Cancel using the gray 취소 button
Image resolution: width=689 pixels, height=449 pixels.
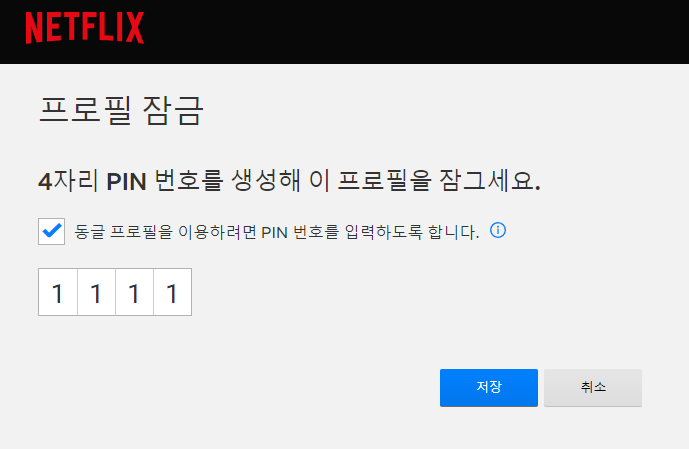[593, 387]
